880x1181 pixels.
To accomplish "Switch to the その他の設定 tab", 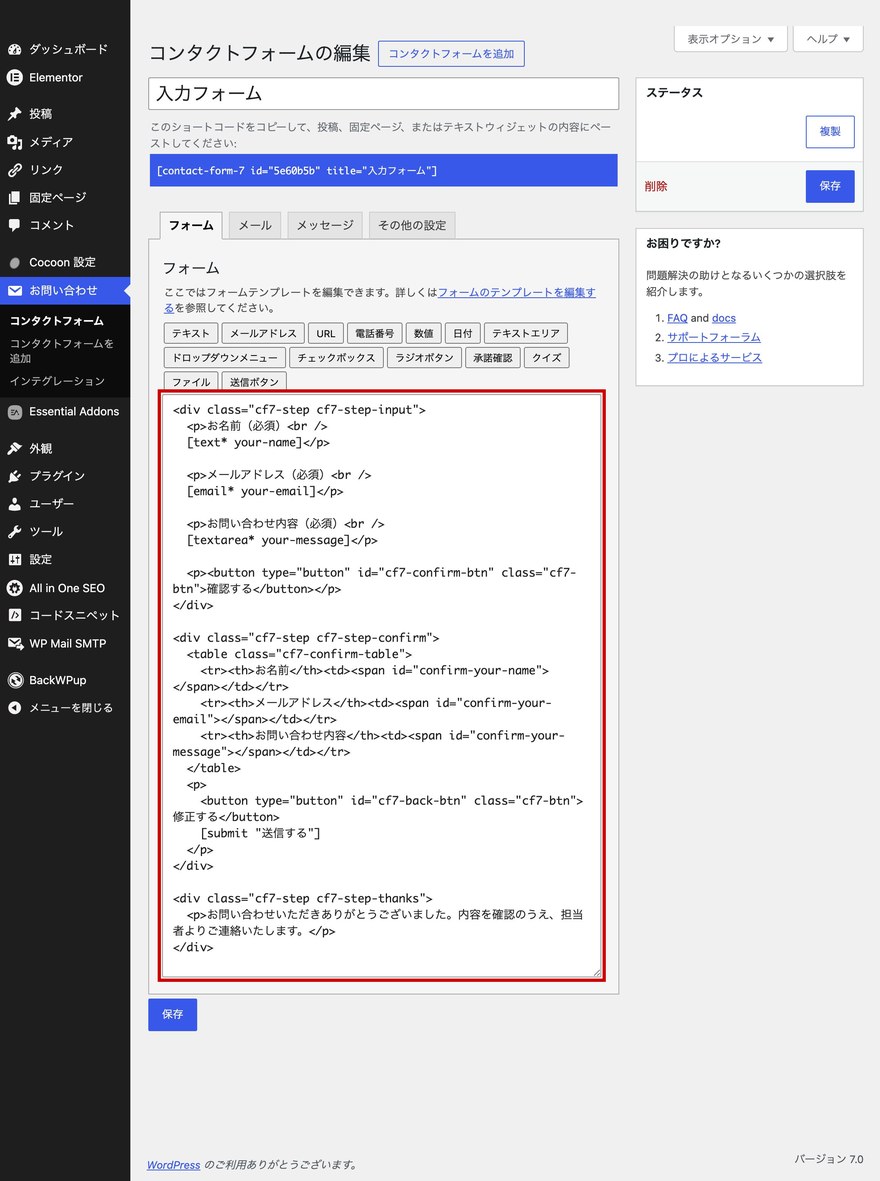I will pyautogui.click(x=412, y=225).
